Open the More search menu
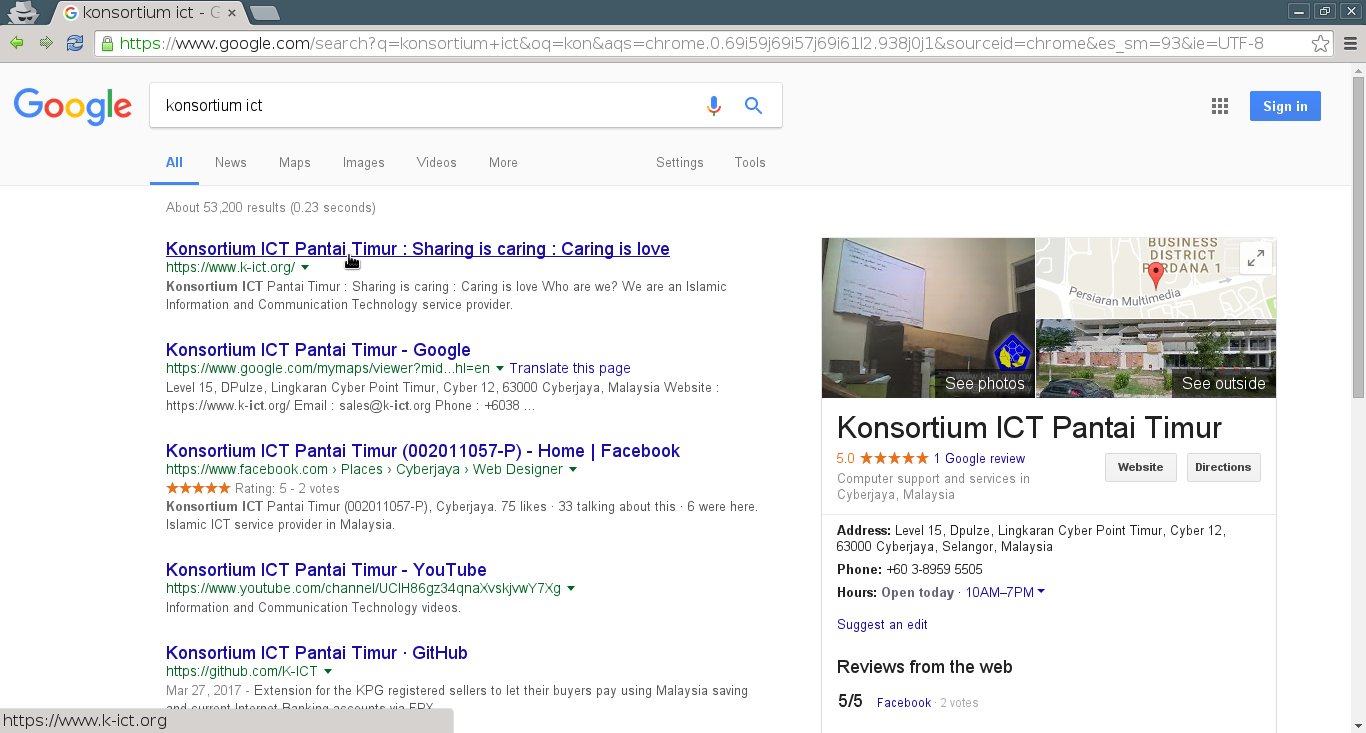1366x733 pixels. 503,162
